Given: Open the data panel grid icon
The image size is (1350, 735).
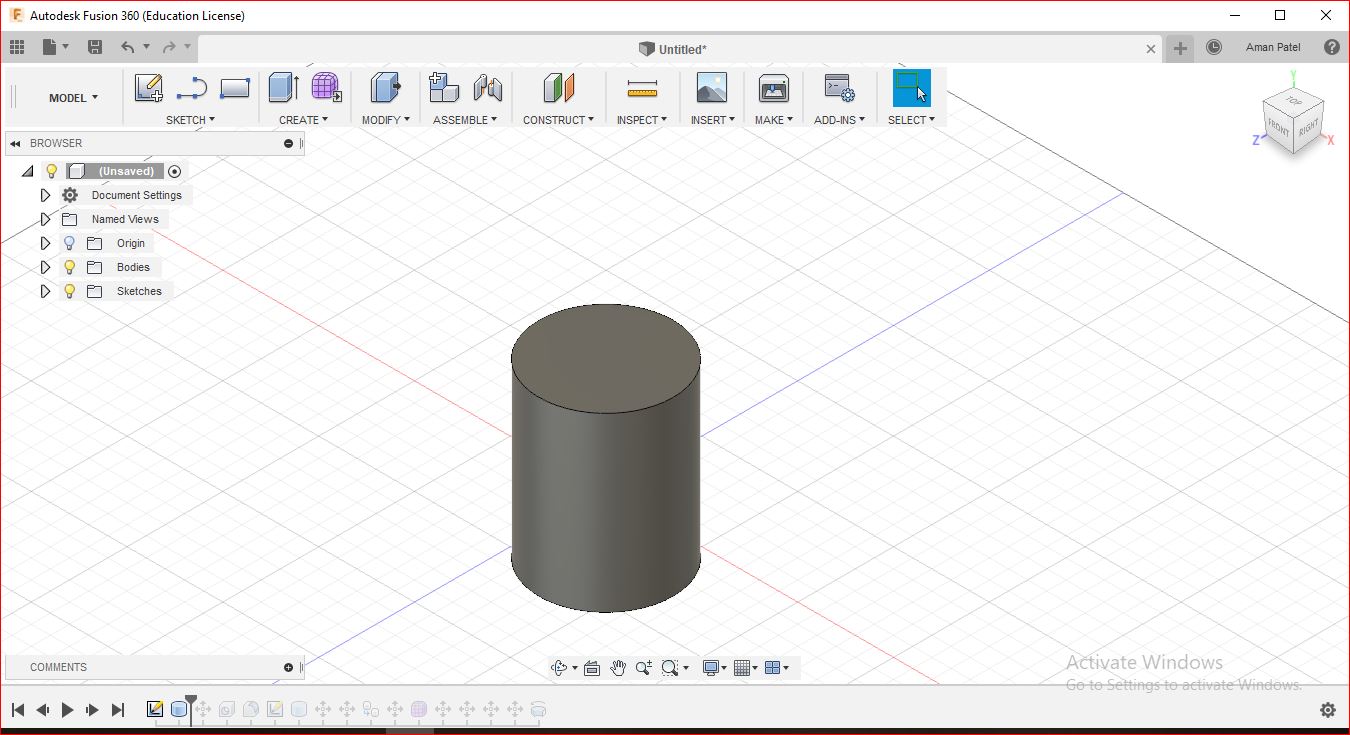Looking at the screenshot, I should [17, 47].
